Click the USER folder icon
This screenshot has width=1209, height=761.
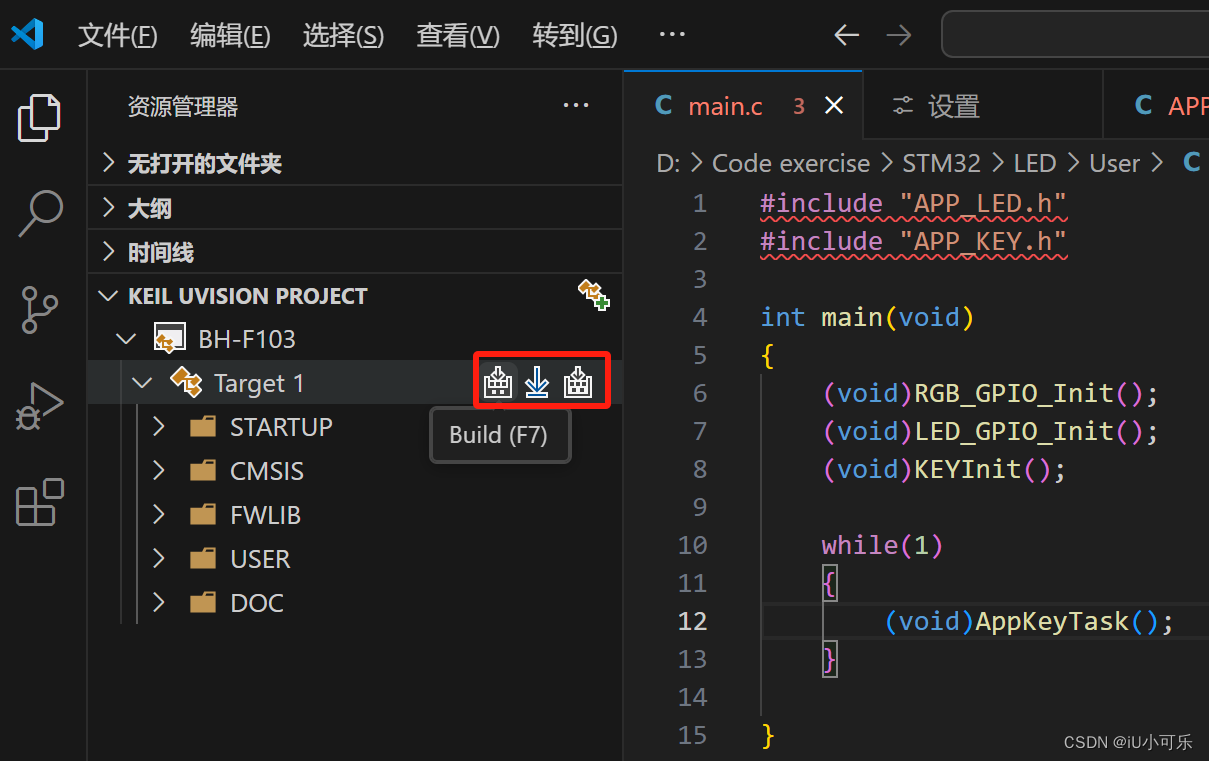[203, 559]
